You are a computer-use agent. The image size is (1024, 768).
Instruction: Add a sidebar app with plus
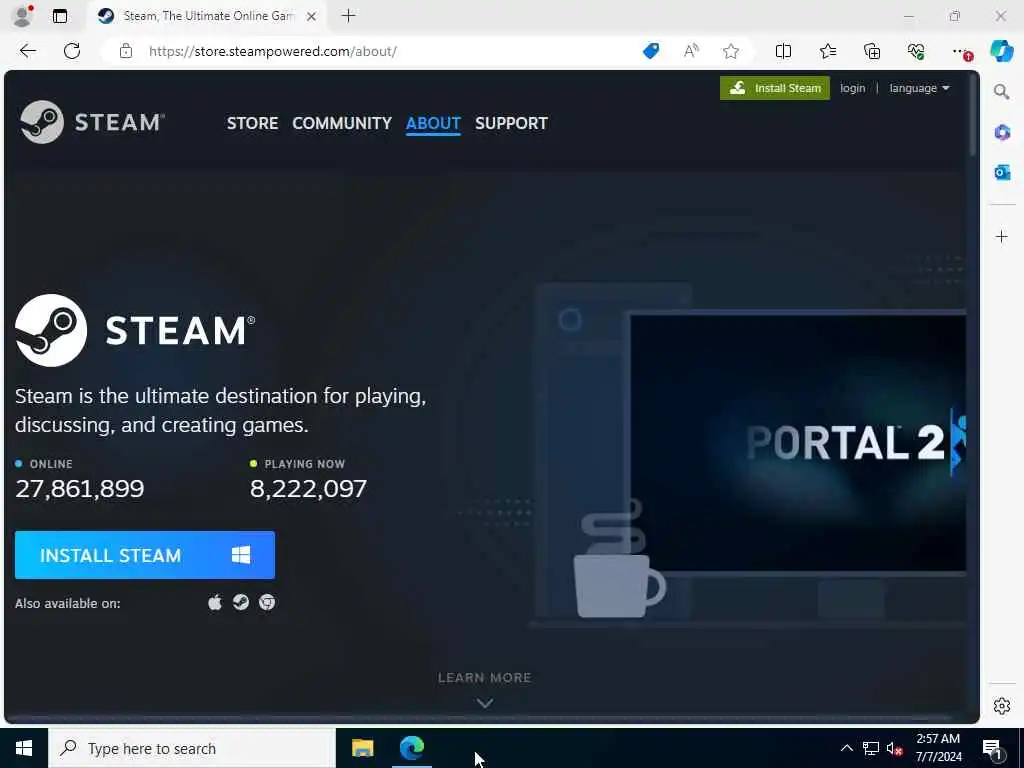(1002, 236)
